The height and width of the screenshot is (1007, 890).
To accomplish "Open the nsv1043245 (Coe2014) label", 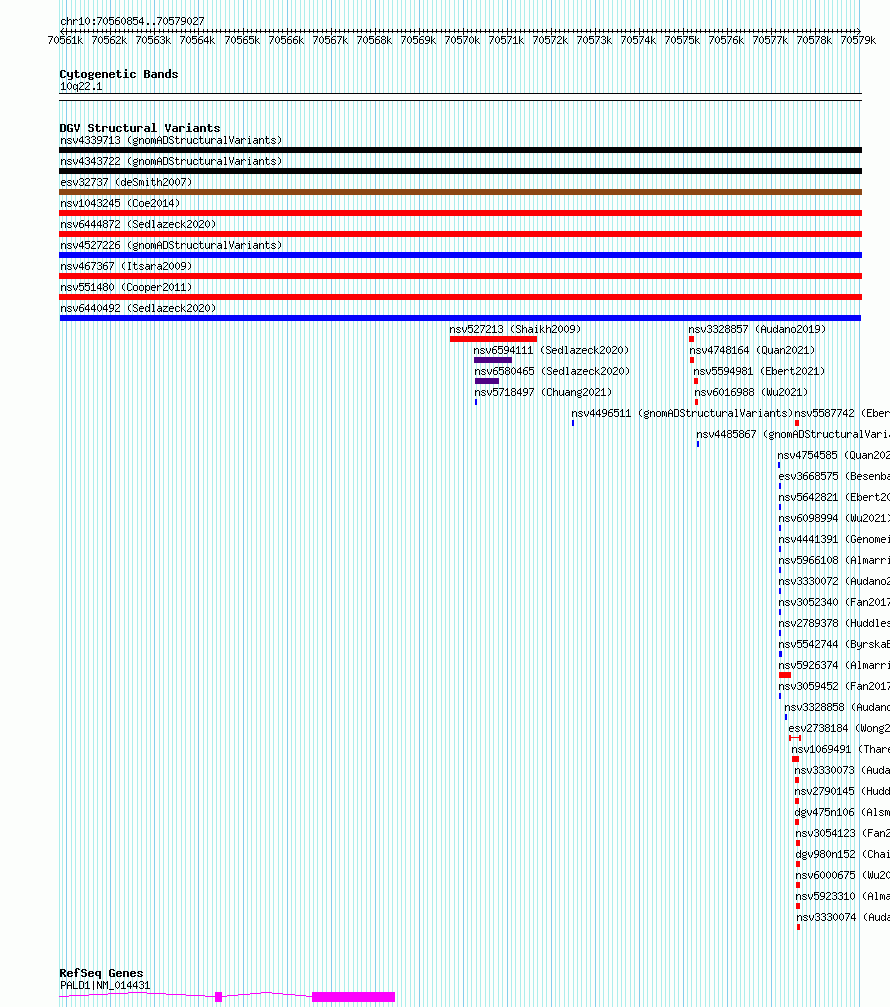I will 120,203.
